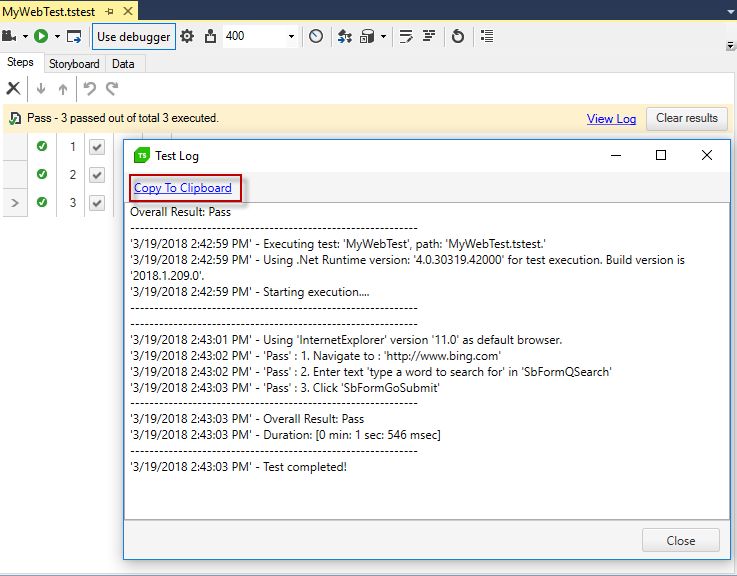Open test settings gear icon
Viewport: 737px width, 576px height.
point(187,36)
